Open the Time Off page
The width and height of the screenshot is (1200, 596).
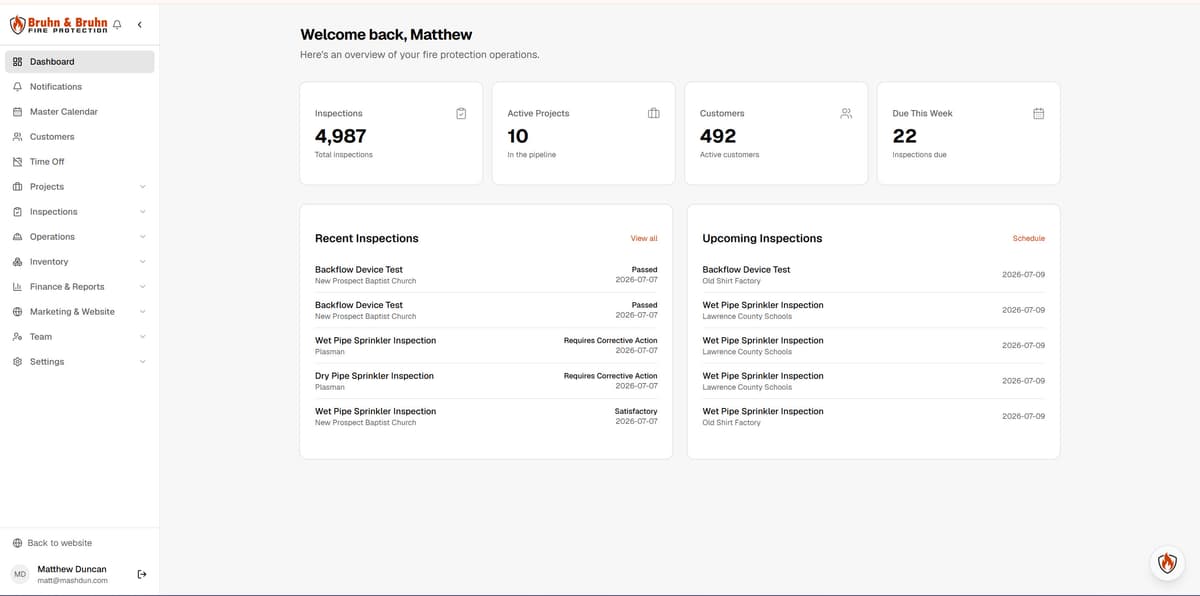(x=80, y=162)
